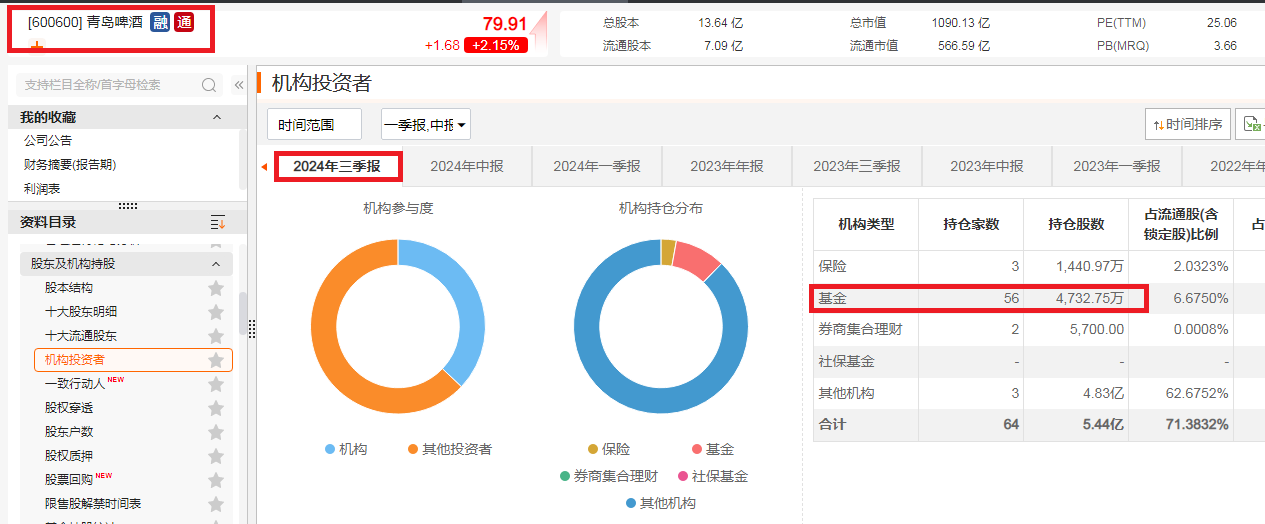1265x524 pixels.
Task: Click the 时间范围 button
Action: pos(314,125)
